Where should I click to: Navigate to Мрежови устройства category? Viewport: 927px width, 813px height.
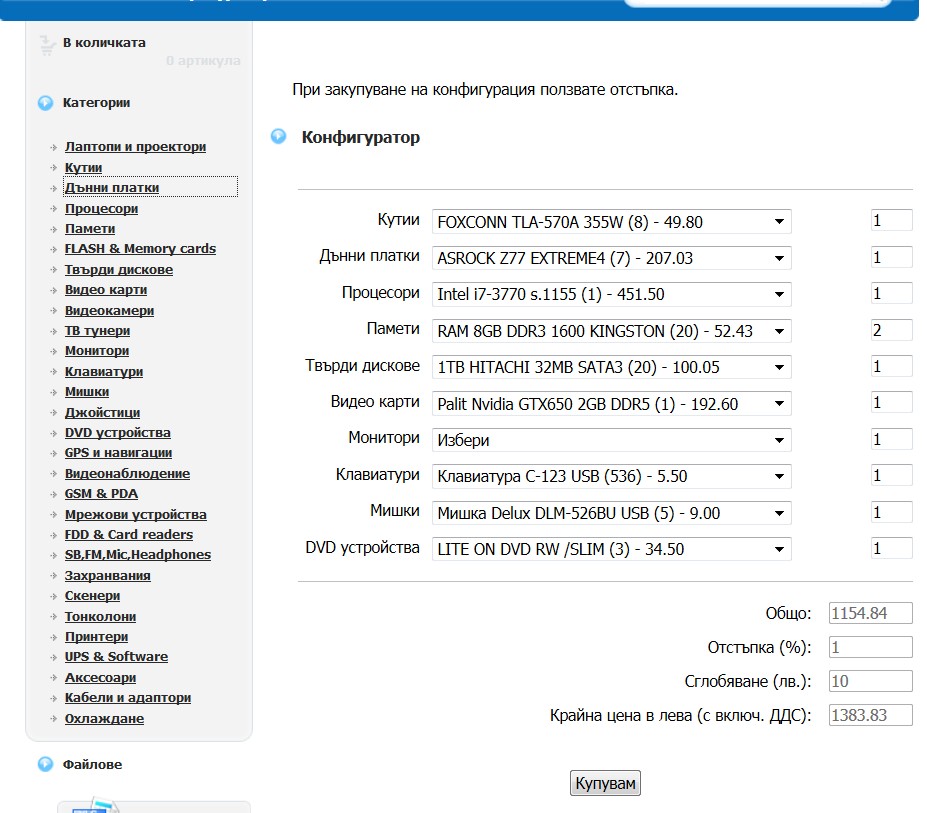[136, 515]
